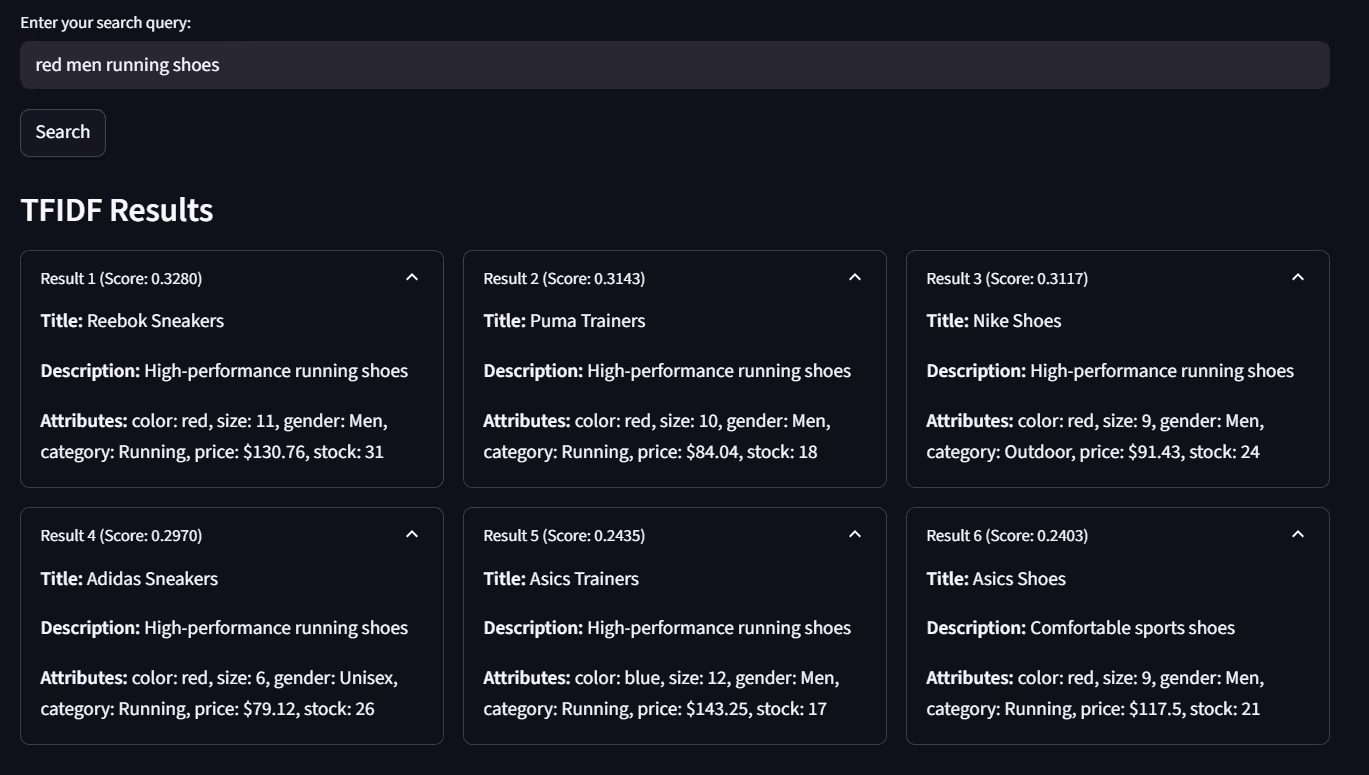This screenshot has width=1369, height=775.
Task: Select the 'Result 6 (Score: 0.2403)' header
Action: pyautogui.click(x=1007, y=536)
